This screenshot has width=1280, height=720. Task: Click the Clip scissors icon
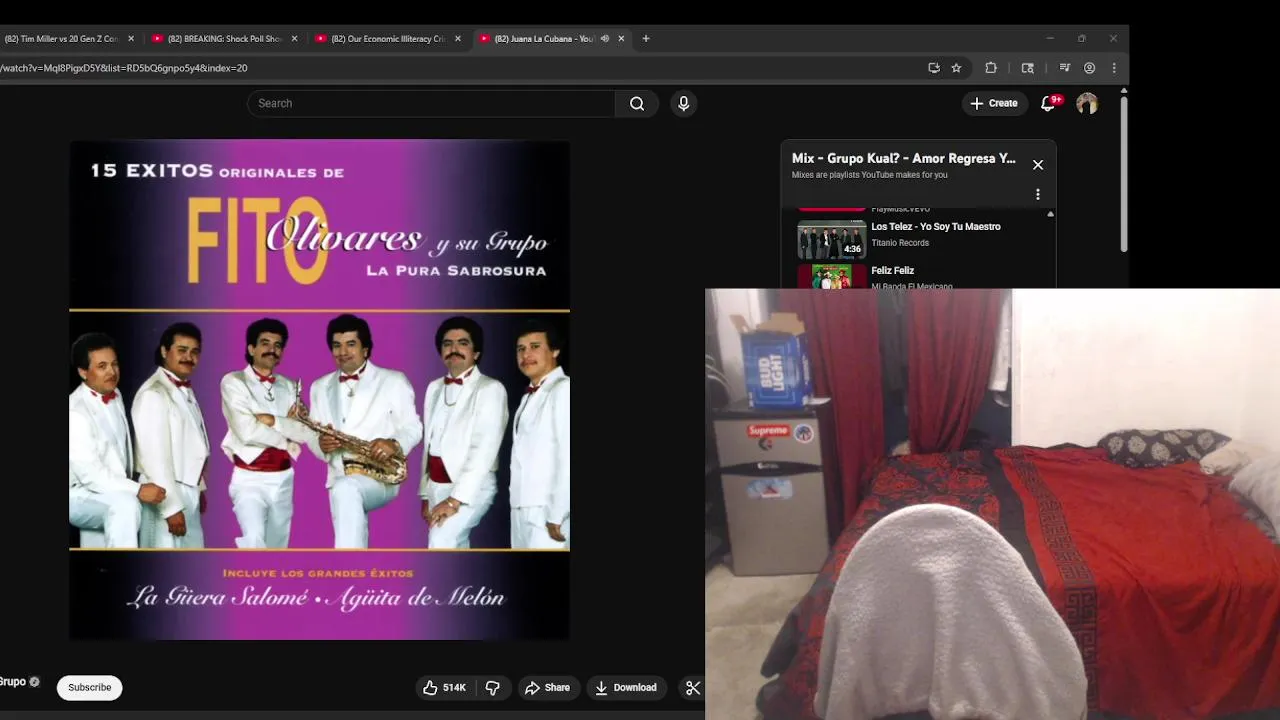click(692, 687)
